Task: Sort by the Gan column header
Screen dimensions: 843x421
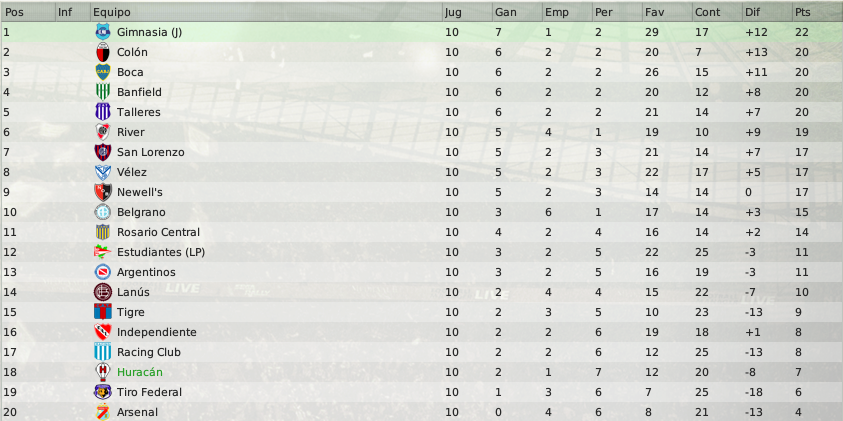Action: tap(517, 12)
